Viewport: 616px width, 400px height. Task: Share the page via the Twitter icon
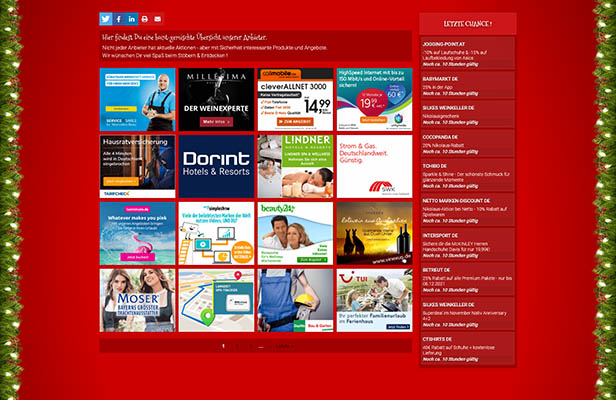105,19
